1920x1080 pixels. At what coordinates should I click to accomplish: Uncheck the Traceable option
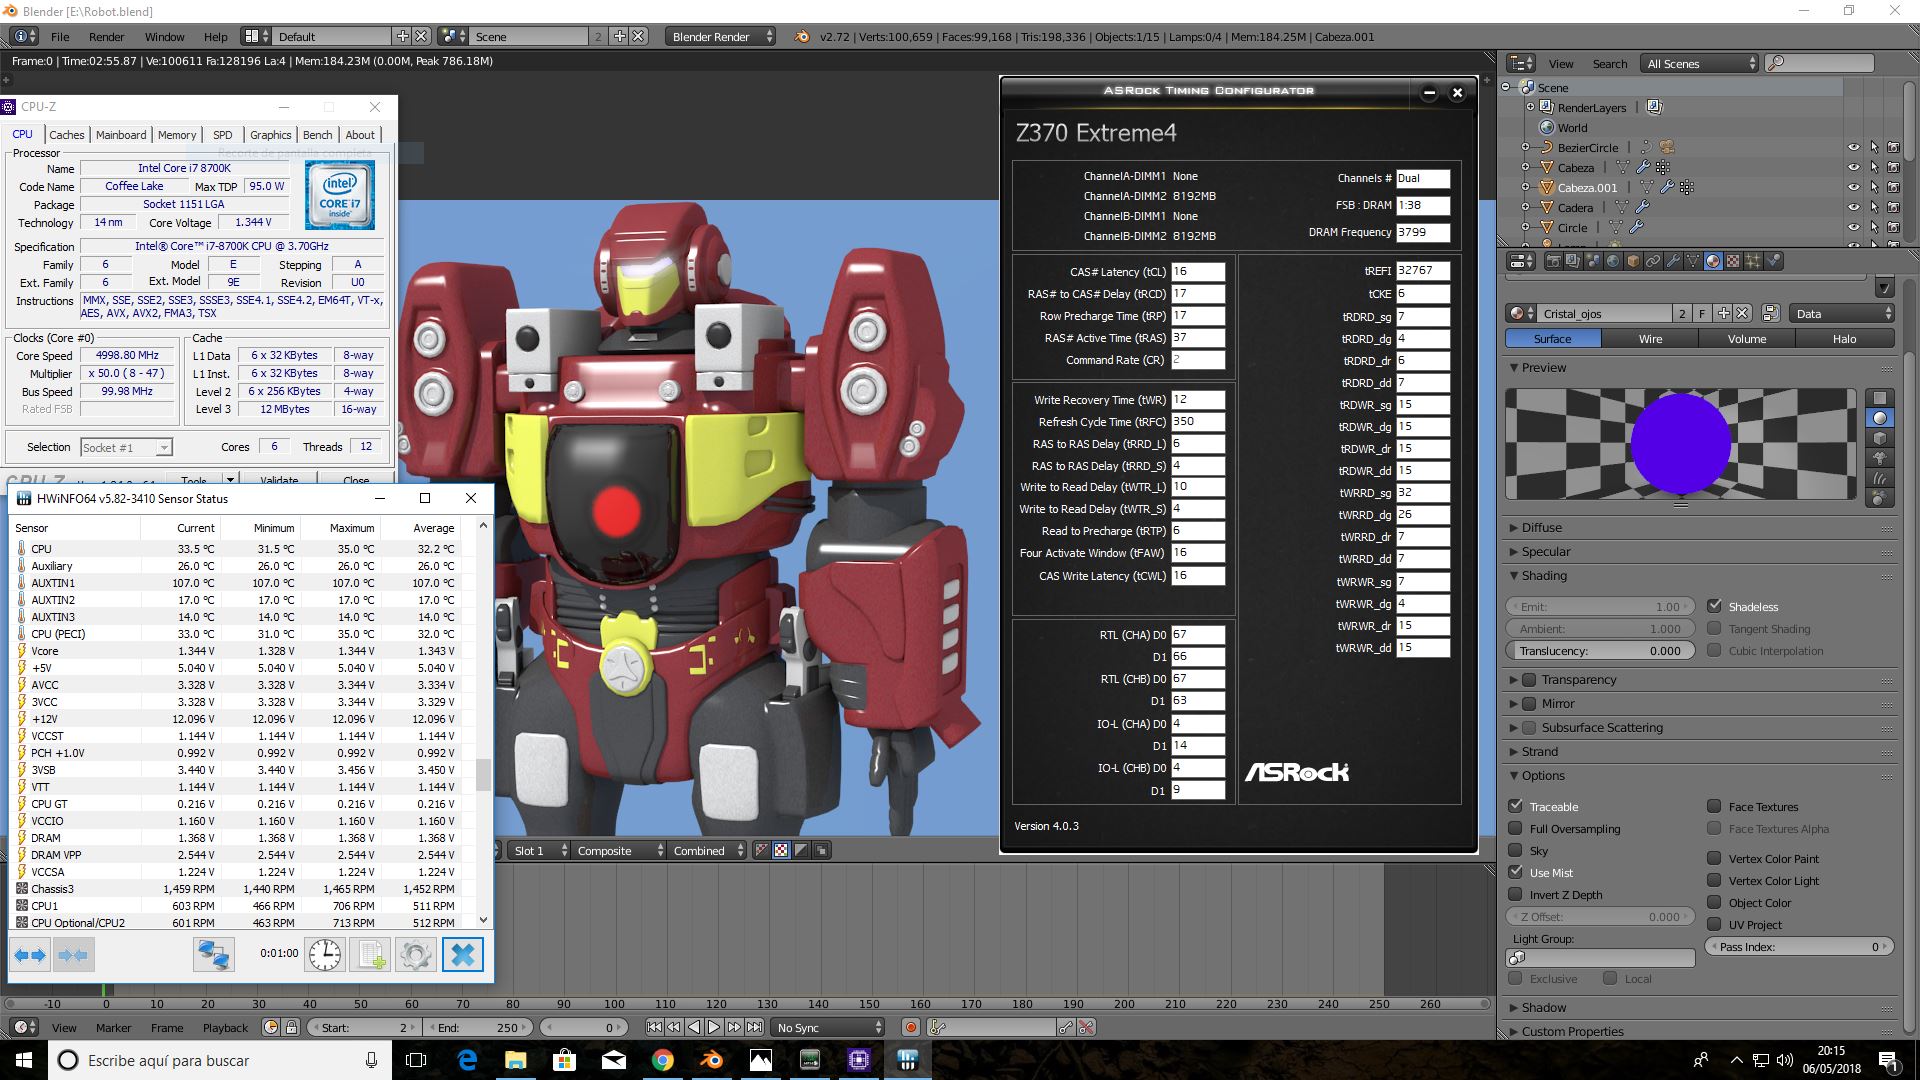[x=1516, y=806]
